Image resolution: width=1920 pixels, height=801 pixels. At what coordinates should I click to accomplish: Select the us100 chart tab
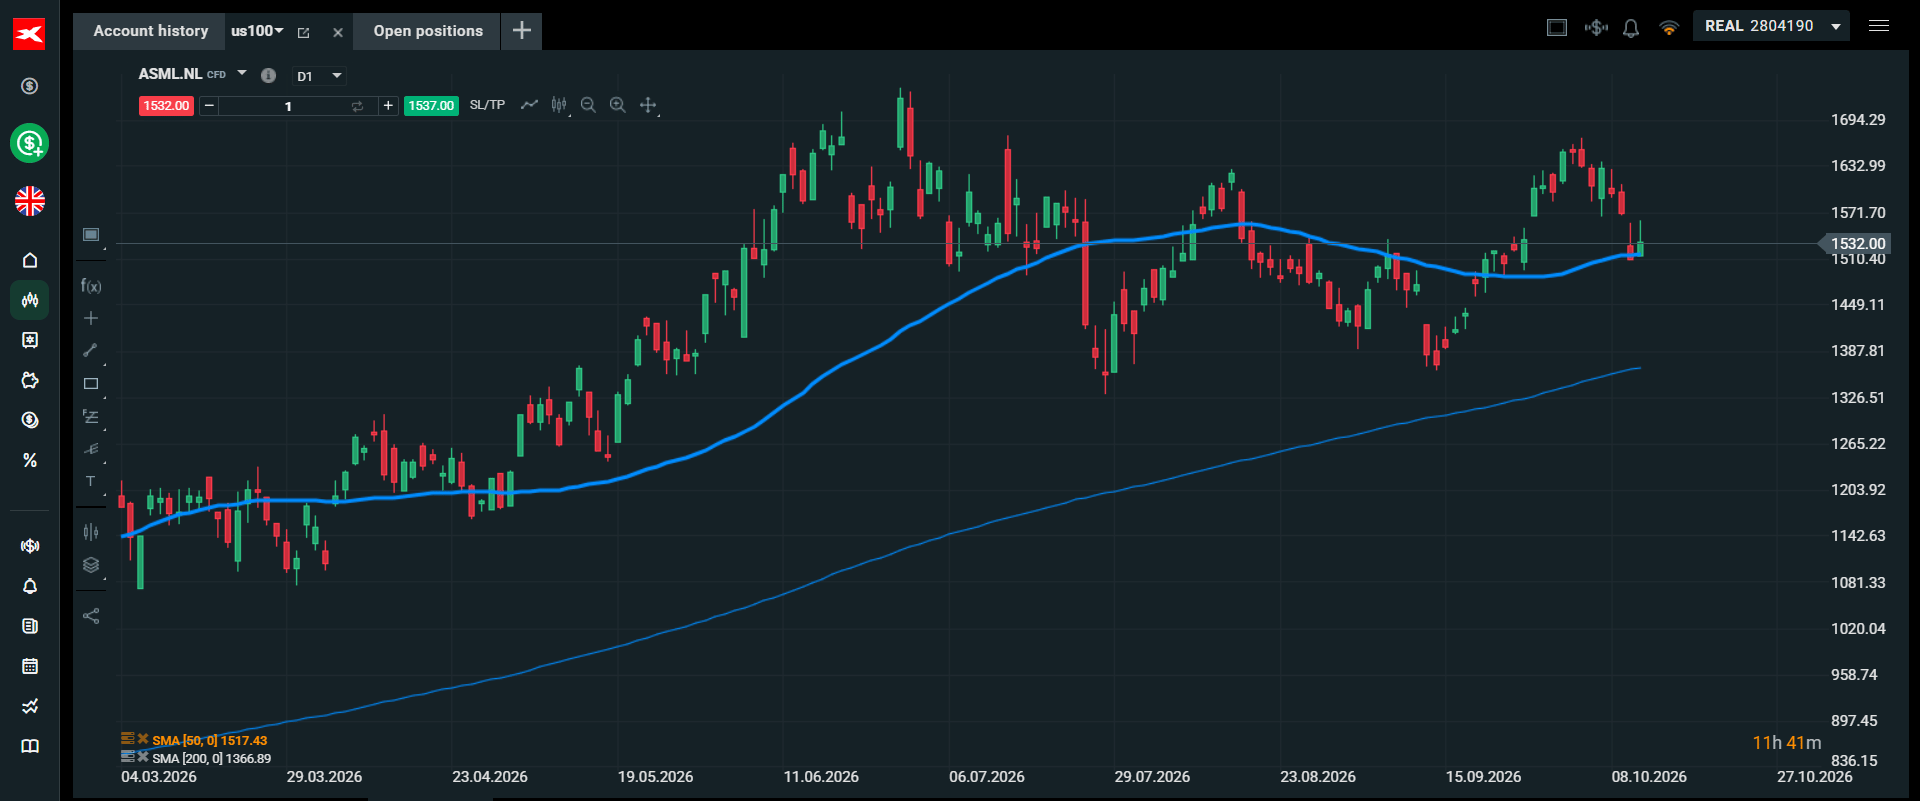click(257, 31)
